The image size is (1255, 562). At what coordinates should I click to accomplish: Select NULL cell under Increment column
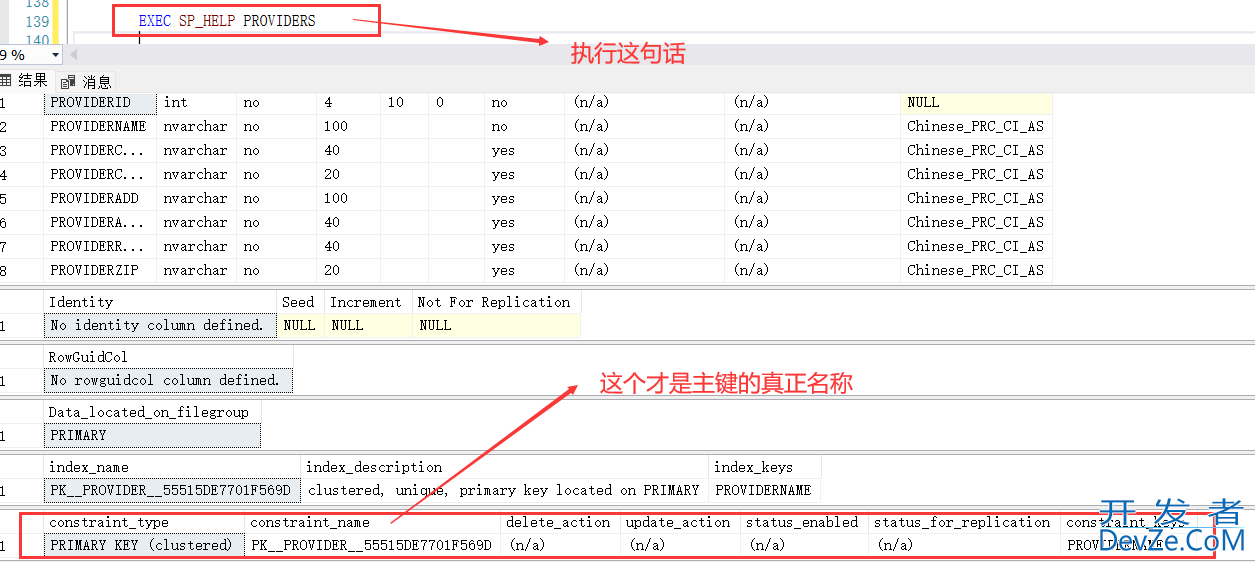pyautogui.click(x=368, y=325)
